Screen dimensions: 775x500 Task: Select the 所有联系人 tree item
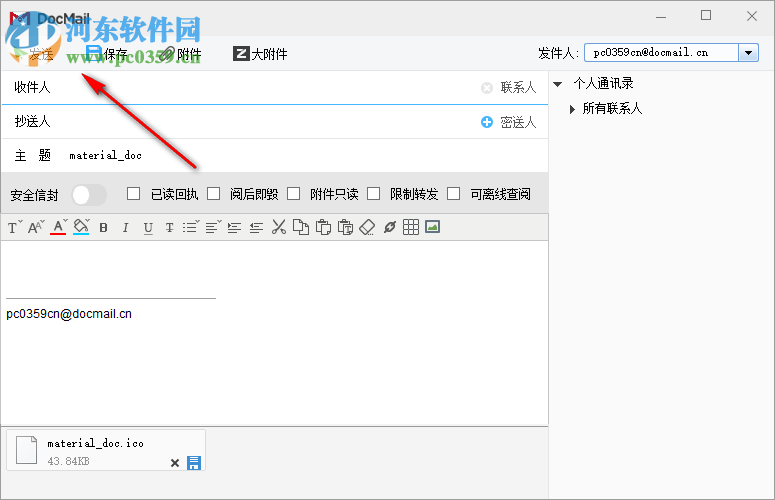coord(612,109)
